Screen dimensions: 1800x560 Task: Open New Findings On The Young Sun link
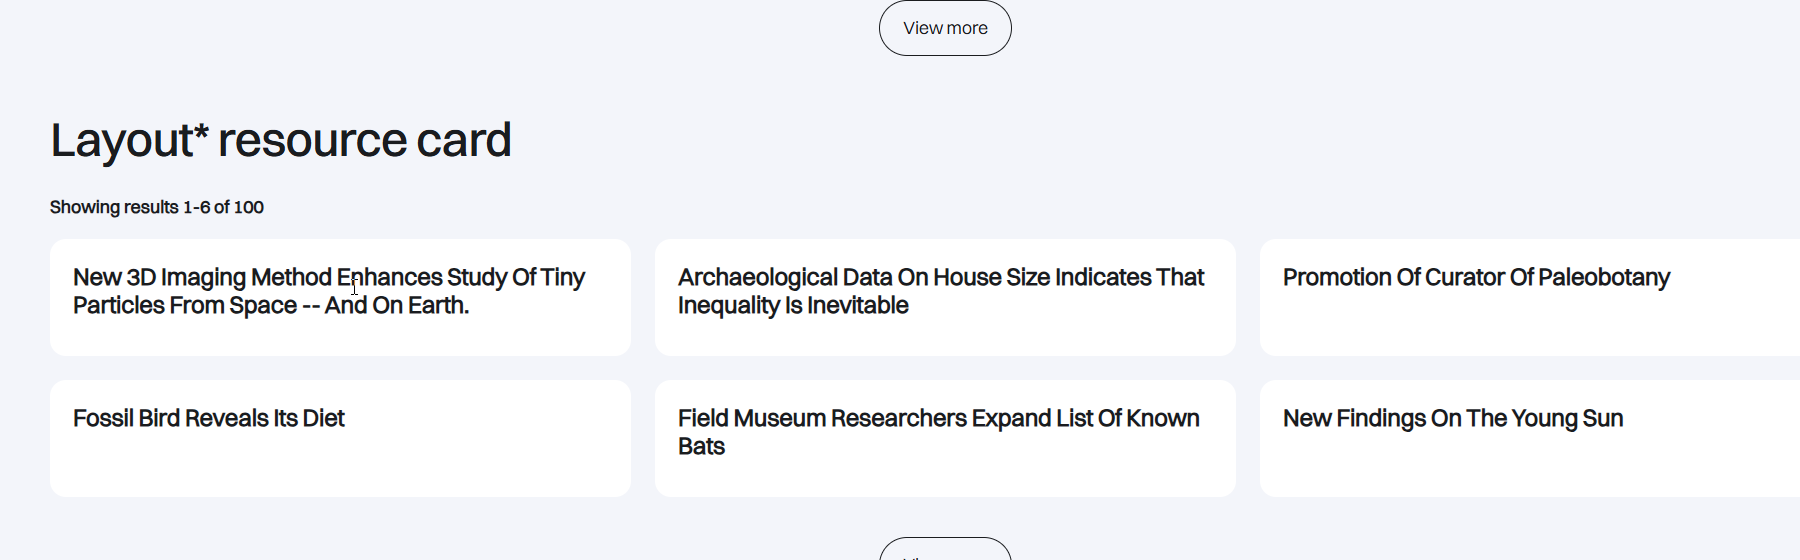click(x=1452, y=418)
